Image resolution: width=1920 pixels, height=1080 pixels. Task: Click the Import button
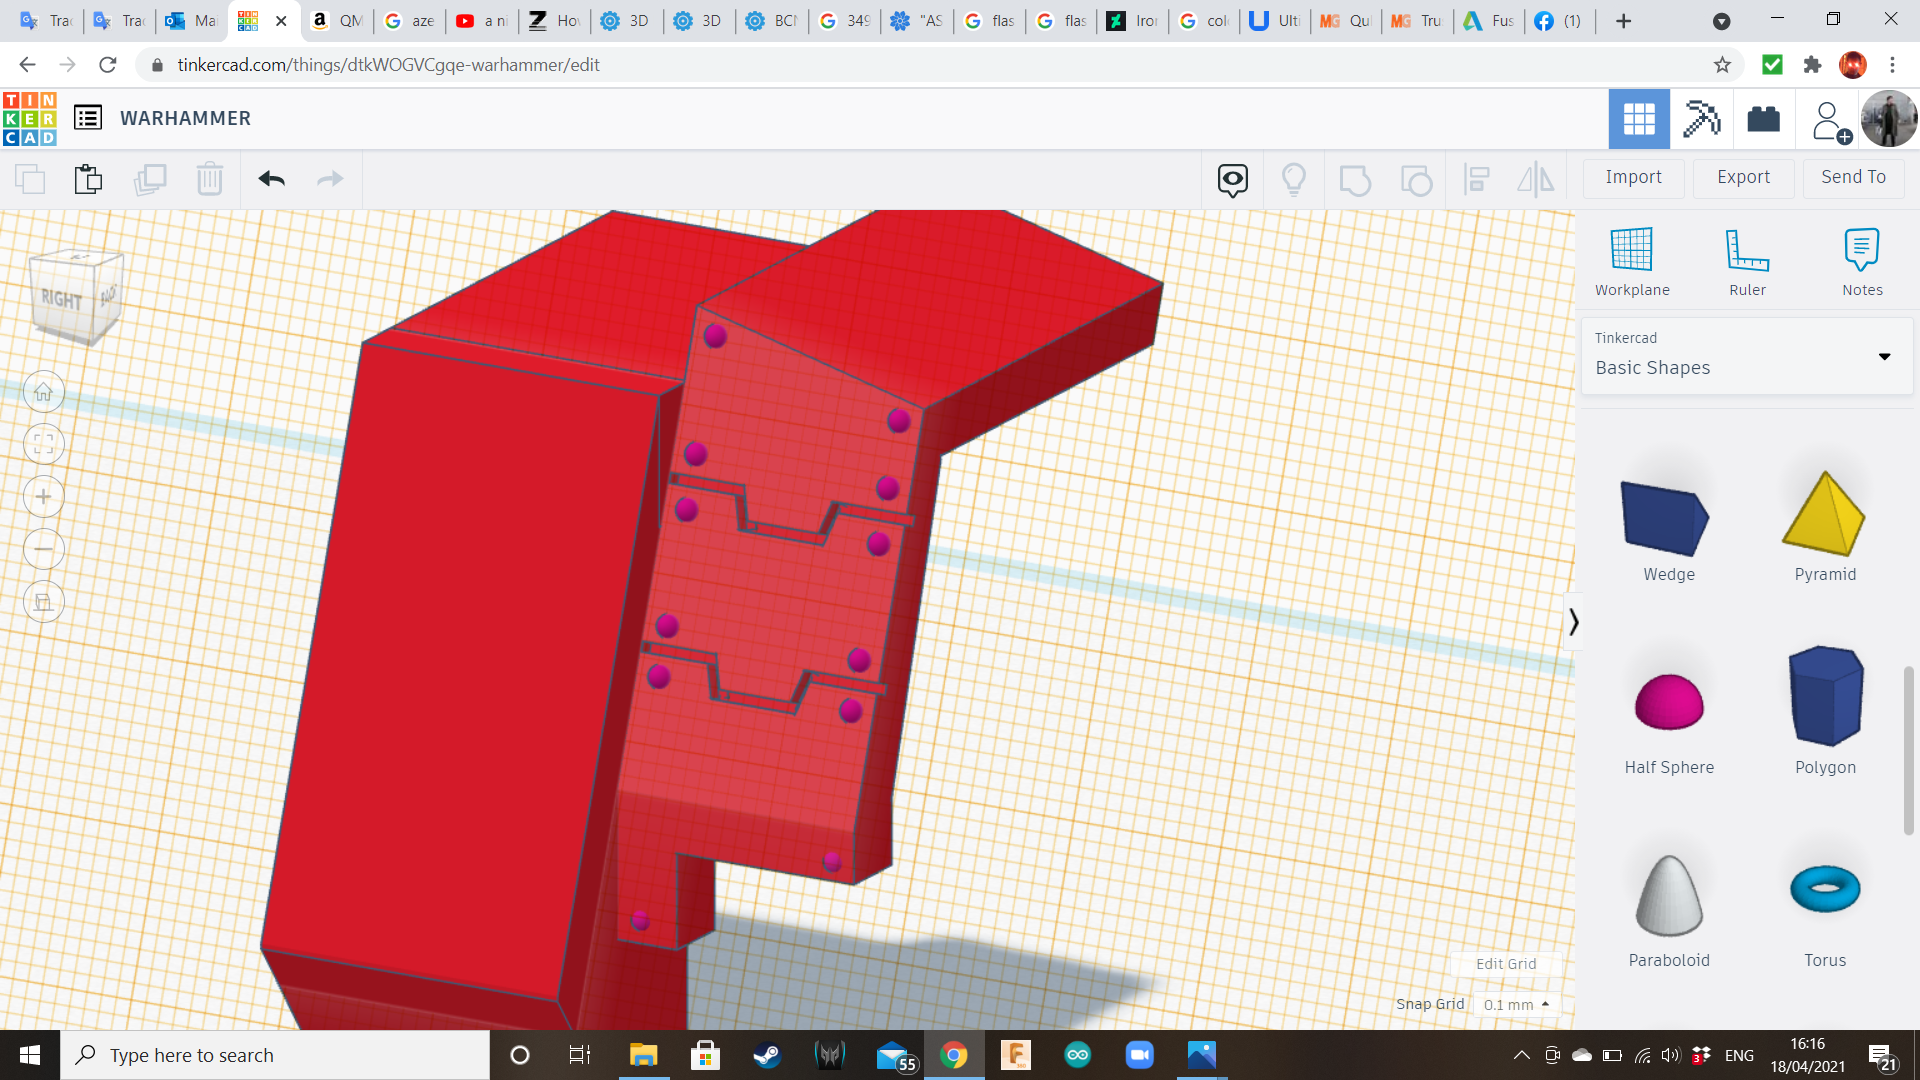(x=1633, y=177)
